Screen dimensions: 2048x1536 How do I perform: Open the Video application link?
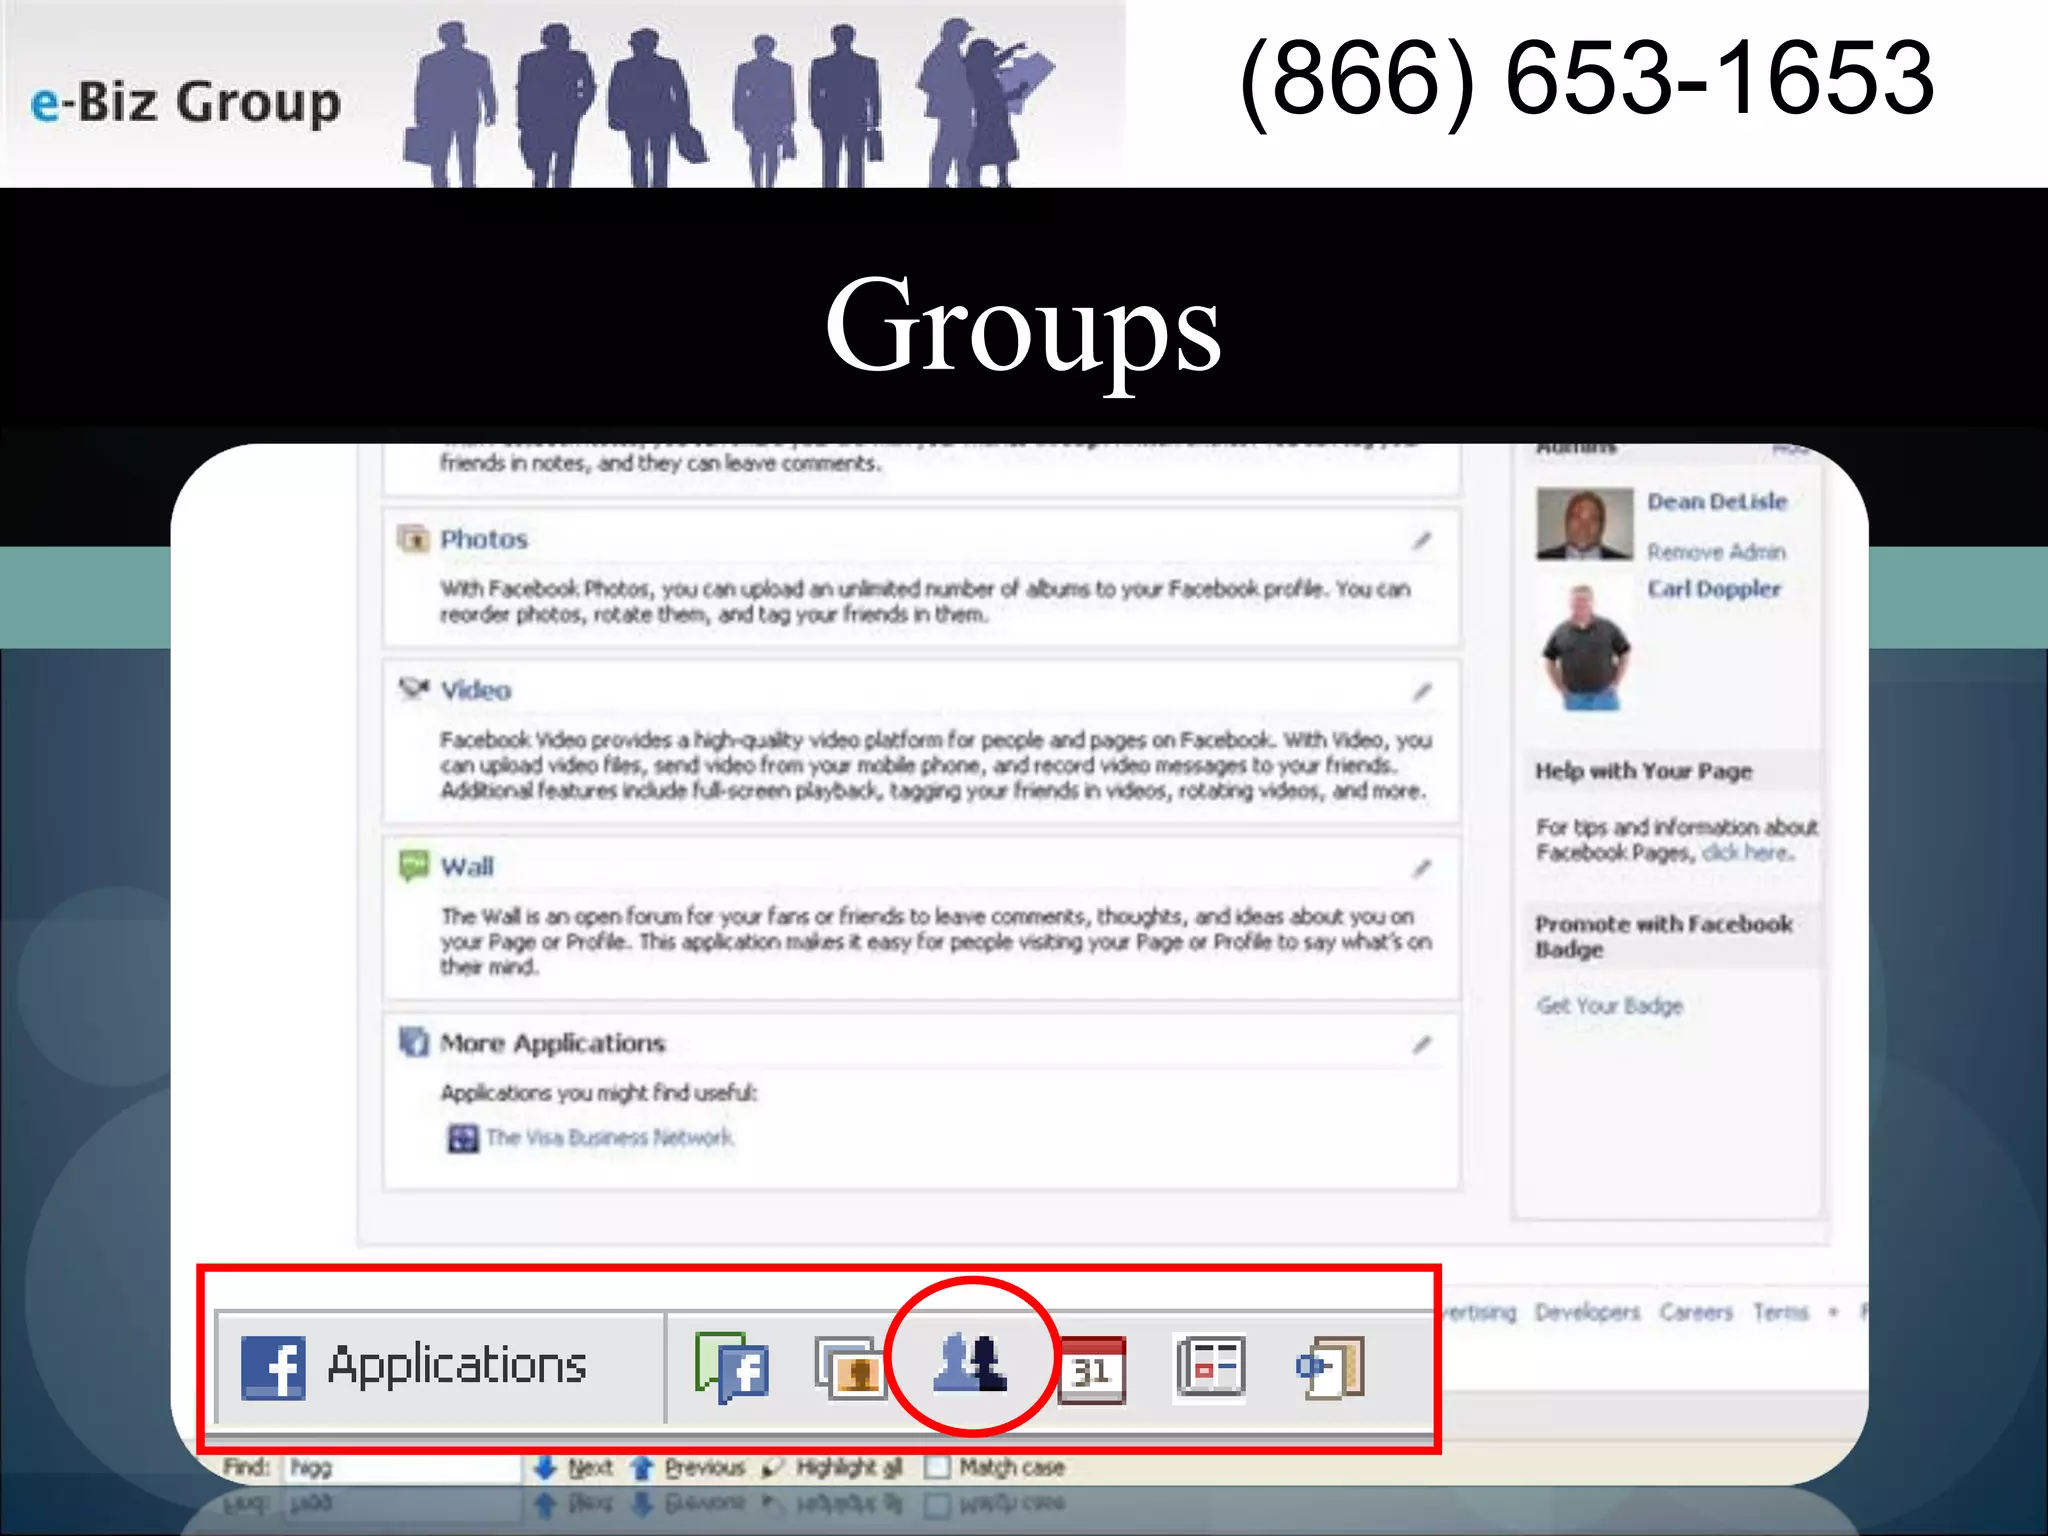point(476,690)
